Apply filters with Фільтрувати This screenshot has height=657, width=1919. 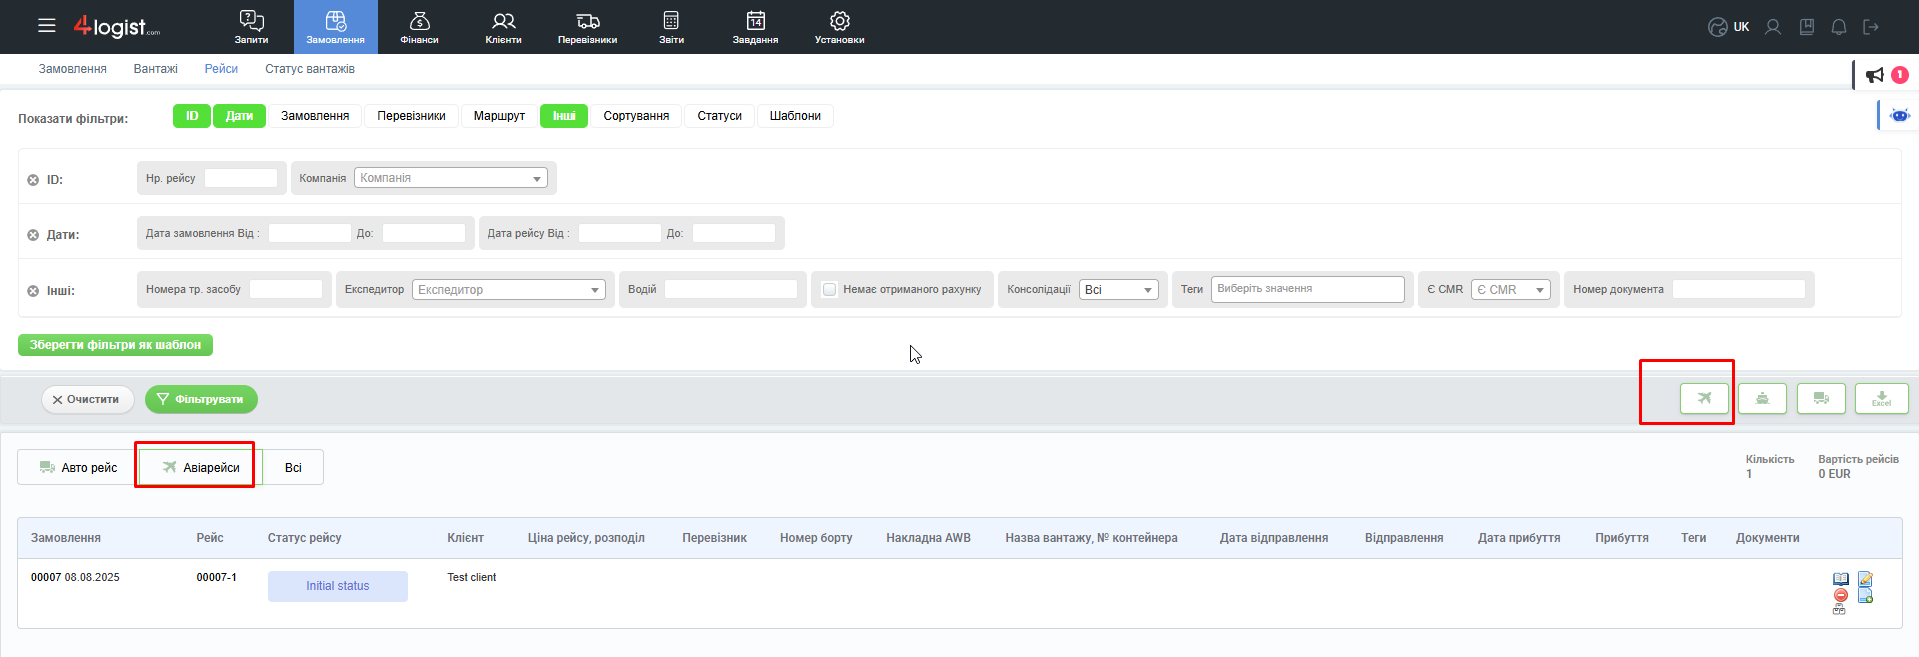[x=201, y=399]
